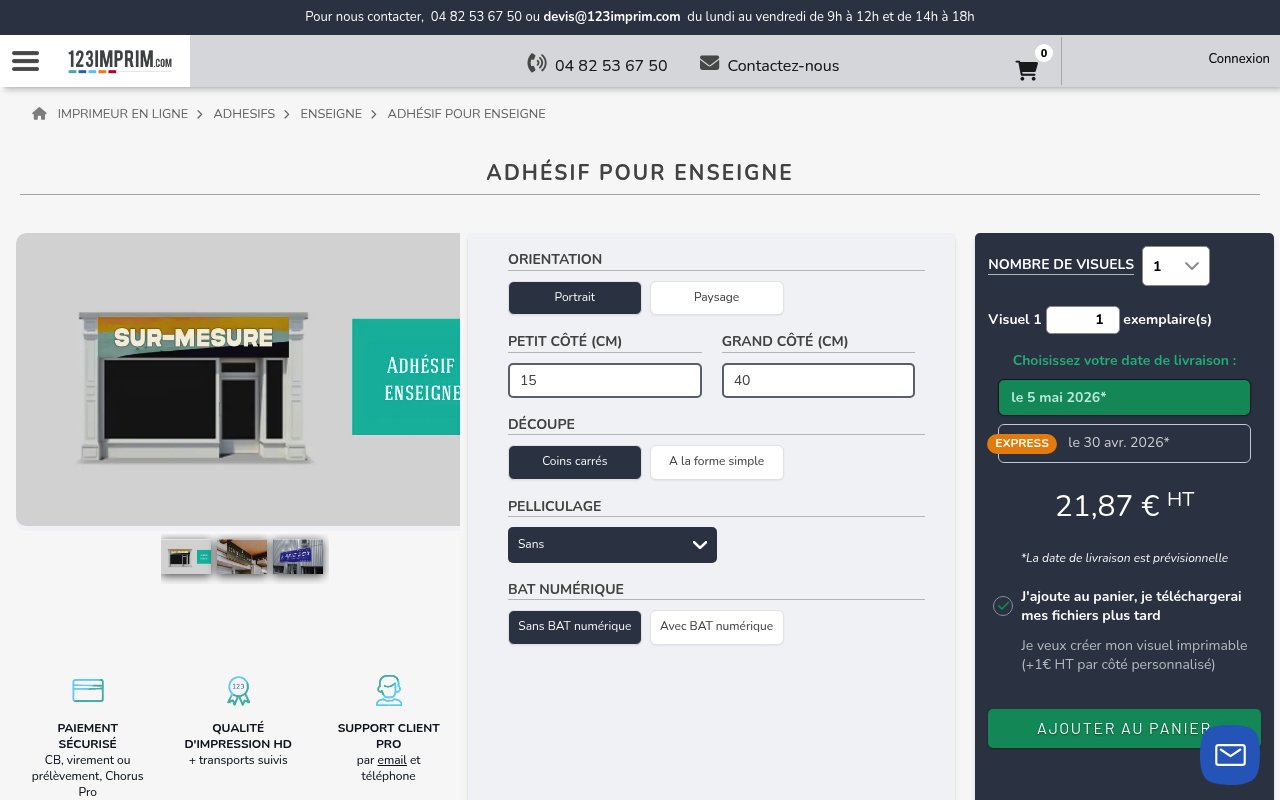Viewport: 1280px width, 800px height.
Task: Open ENSEIGNE from the breadcrumb trail
Action: click(331, 113)
